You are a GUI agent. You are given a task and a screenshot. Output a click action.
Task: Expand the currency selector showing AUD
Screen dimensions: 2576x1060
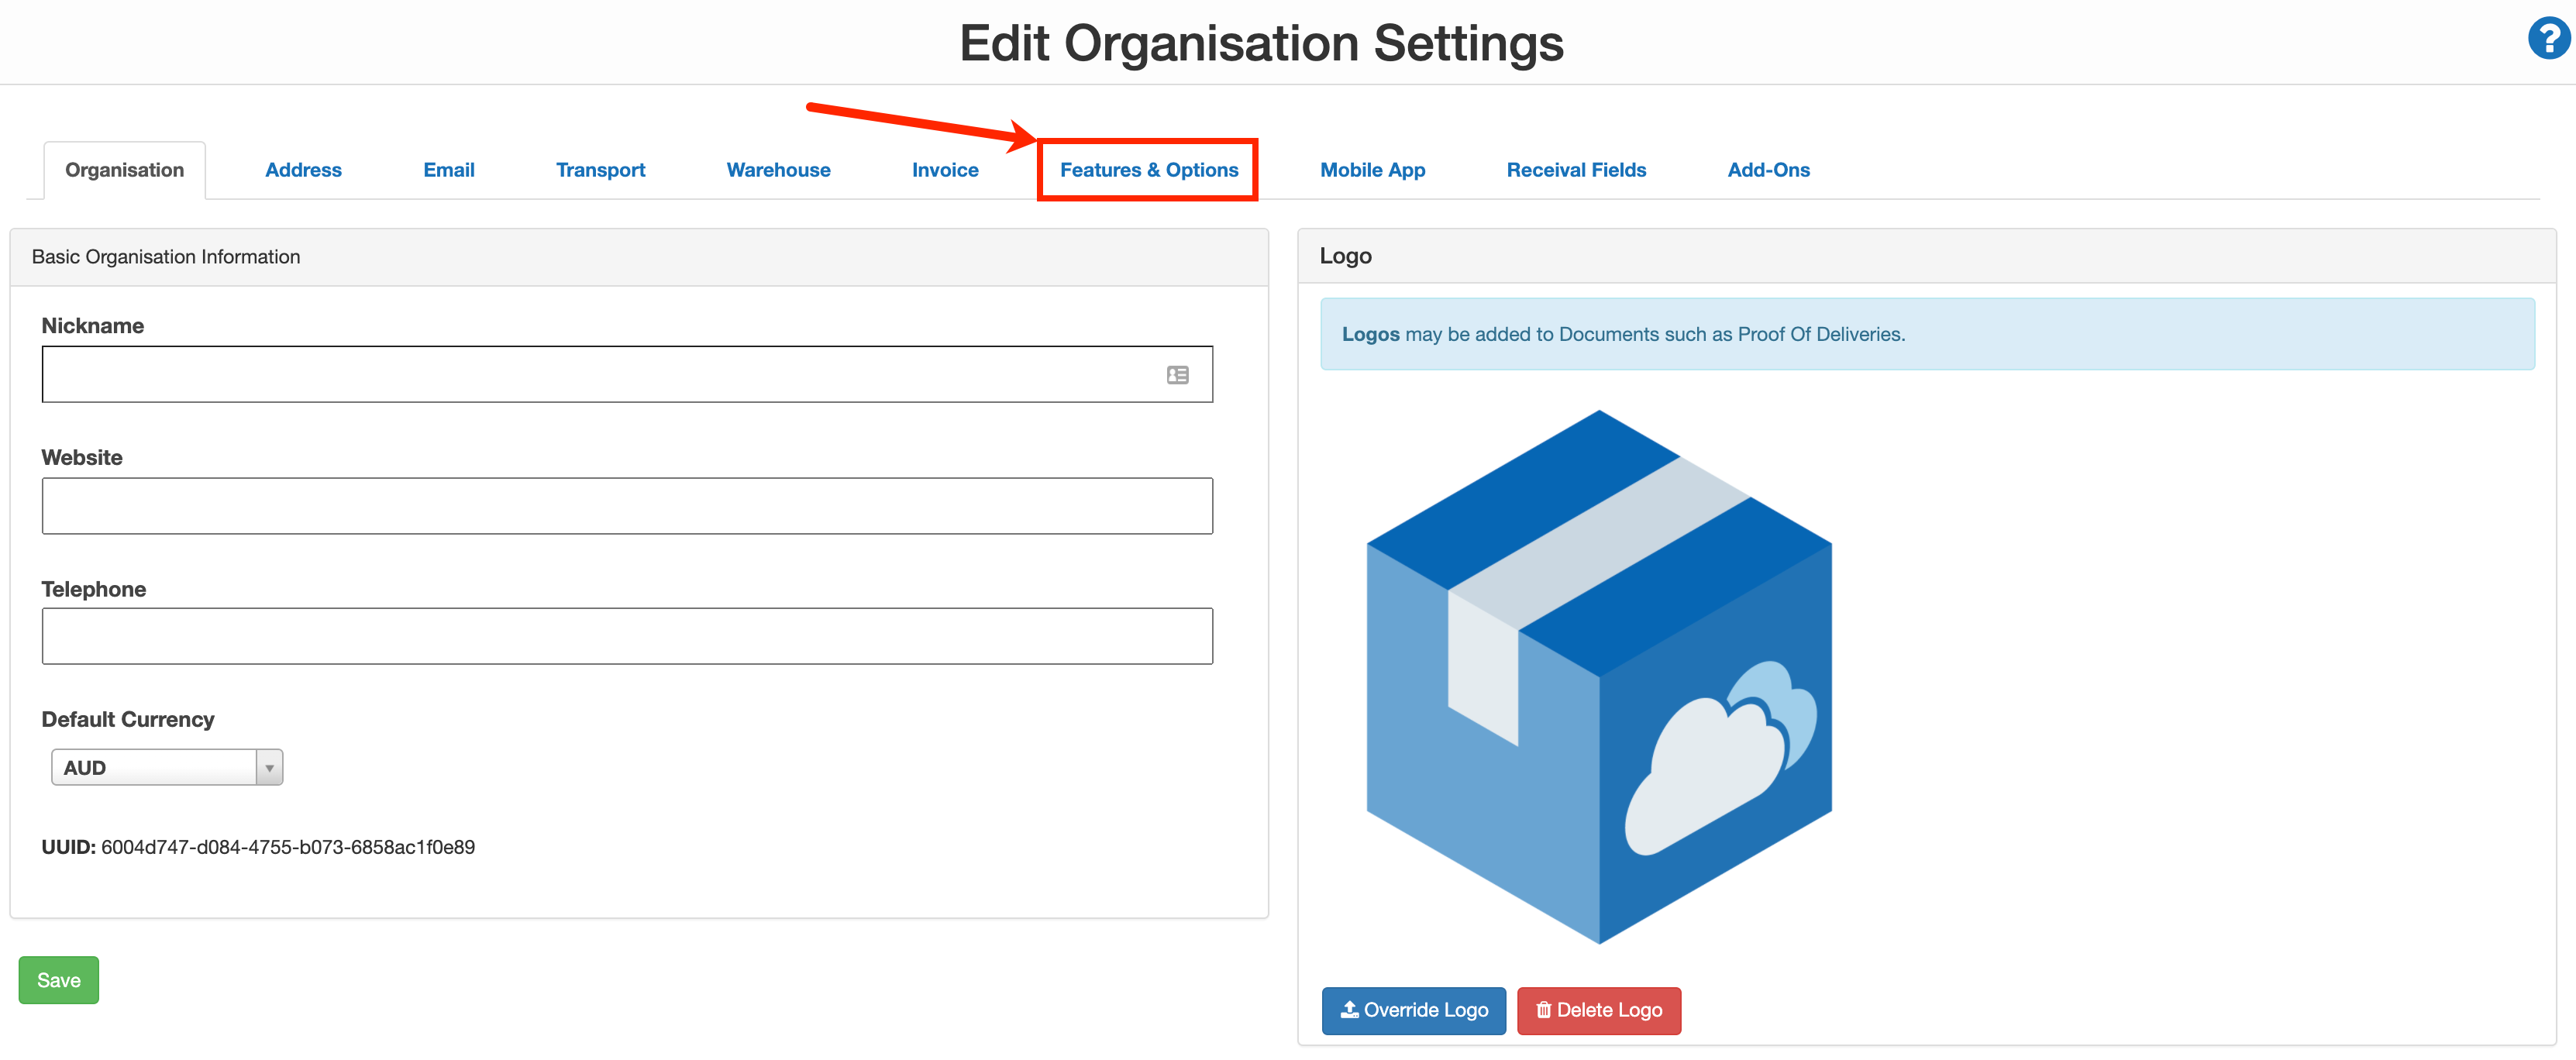tap(166, 767)
